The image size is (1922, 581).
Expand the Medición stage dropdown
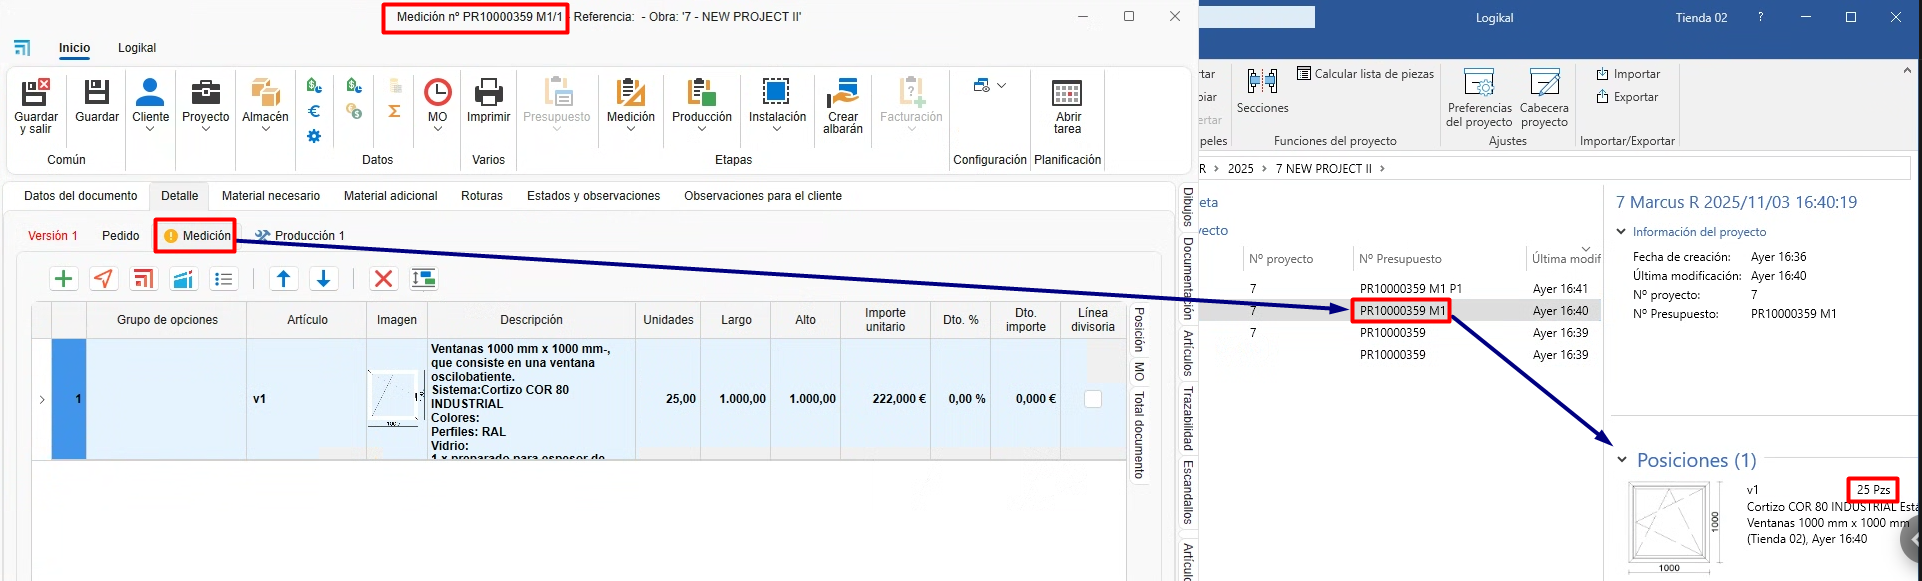(630, 129)
